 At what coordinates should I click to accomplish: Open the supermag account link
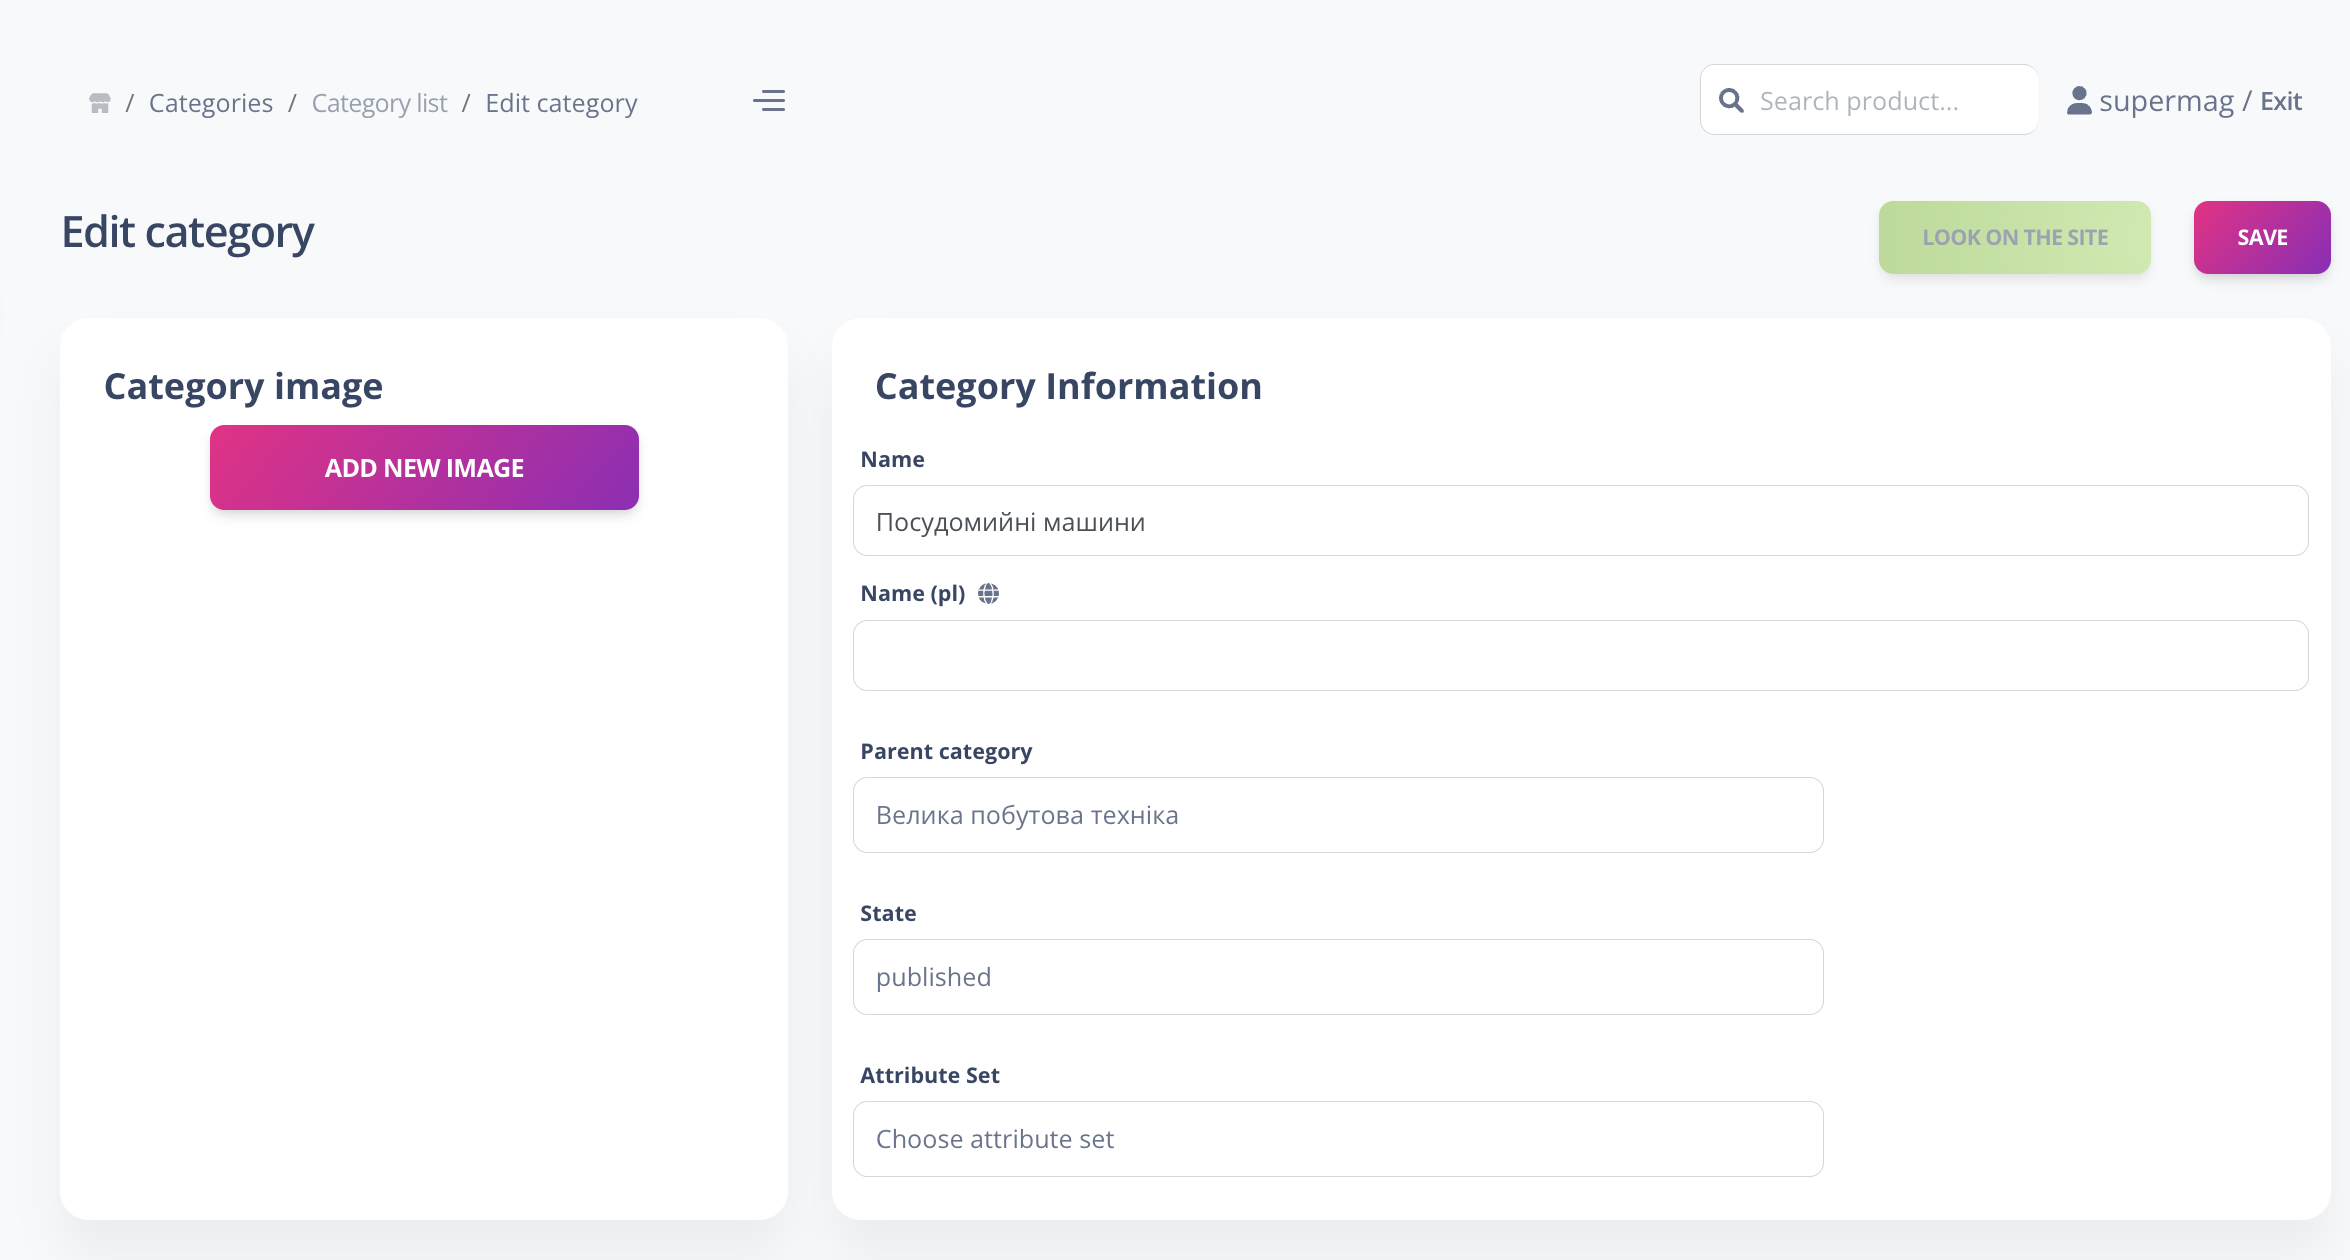(2165, 101)
